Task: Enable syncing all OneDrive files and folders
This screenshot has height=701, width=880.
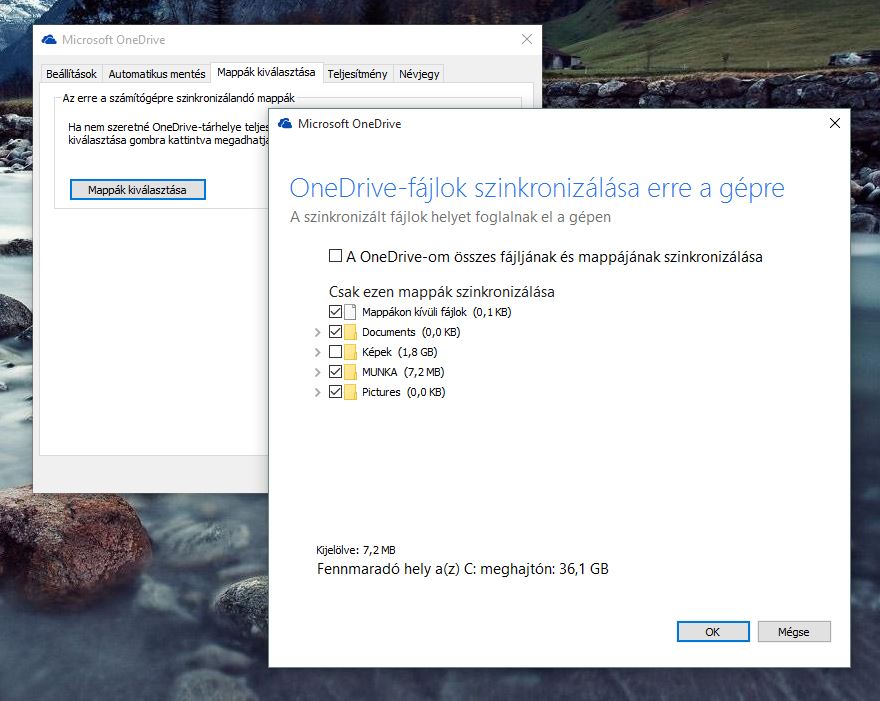Action: coord(335,256)
